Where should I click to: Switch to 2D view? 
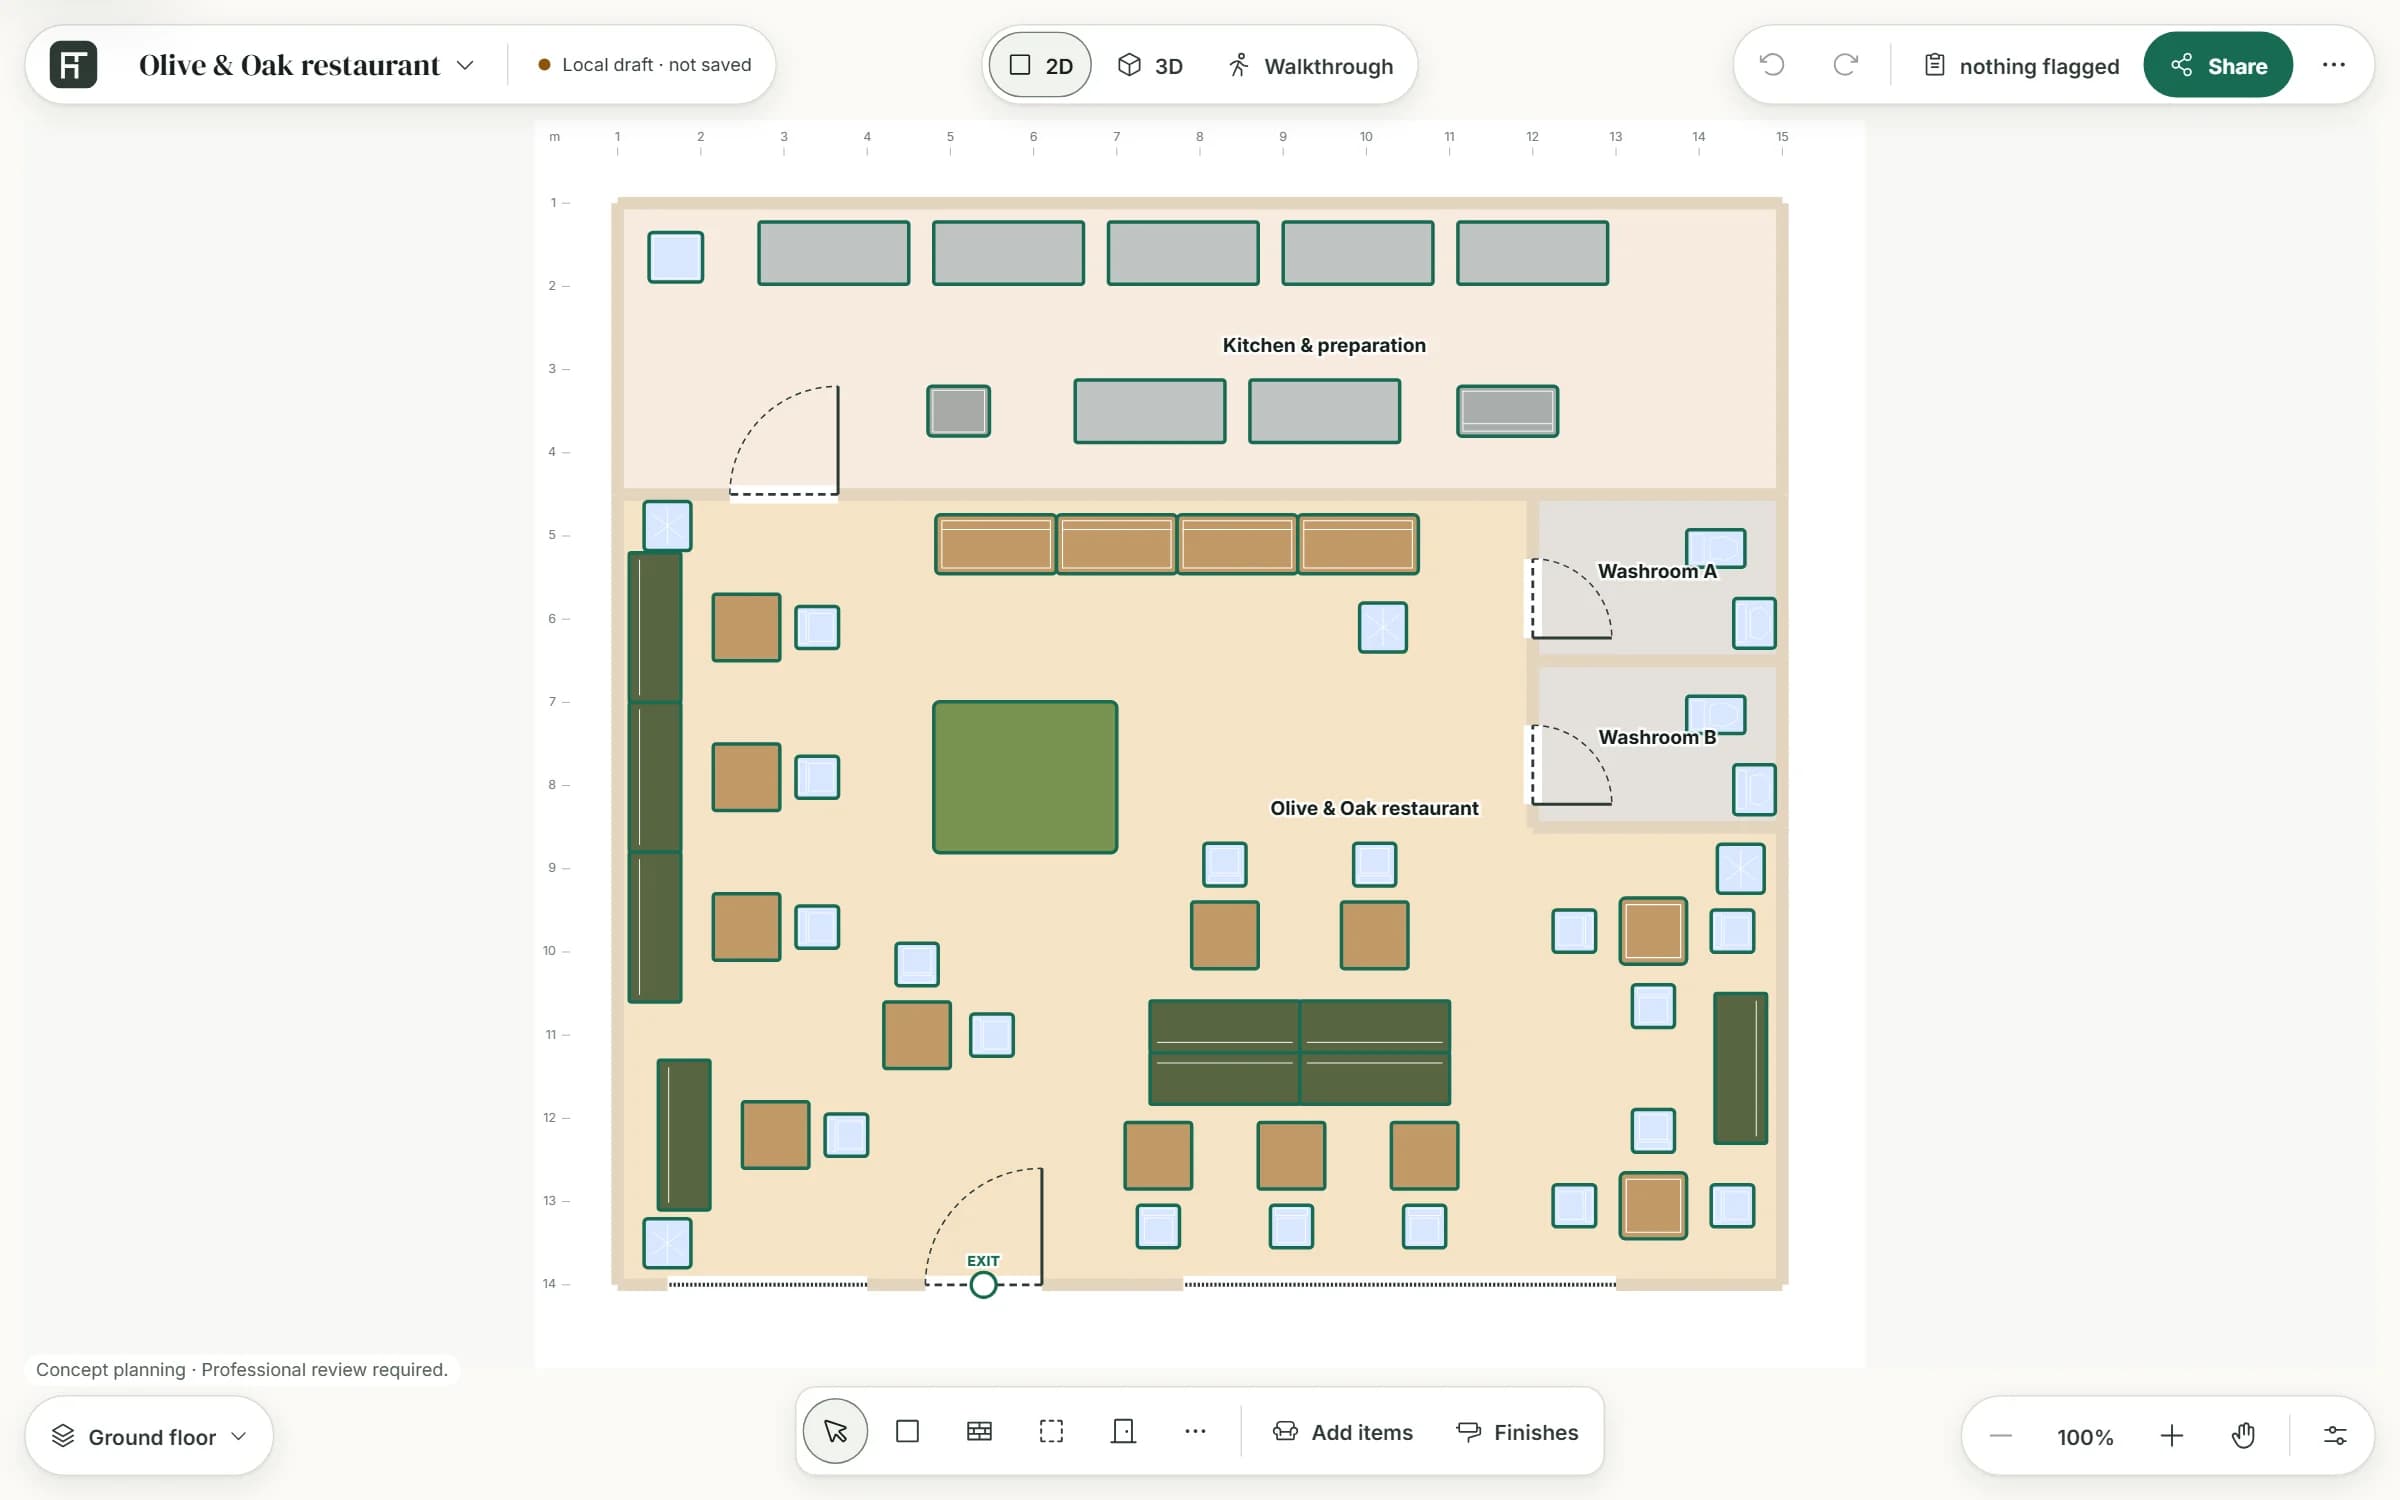(x=1040, y=66)
